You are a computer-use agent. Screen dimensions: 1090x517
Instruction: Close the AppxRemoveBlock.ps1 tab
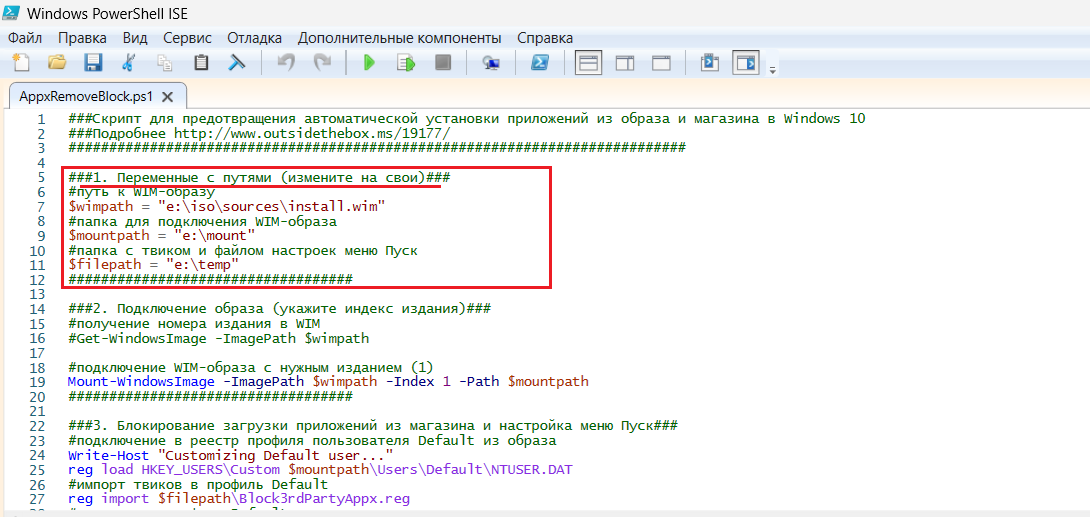click(x=168, y=97)
